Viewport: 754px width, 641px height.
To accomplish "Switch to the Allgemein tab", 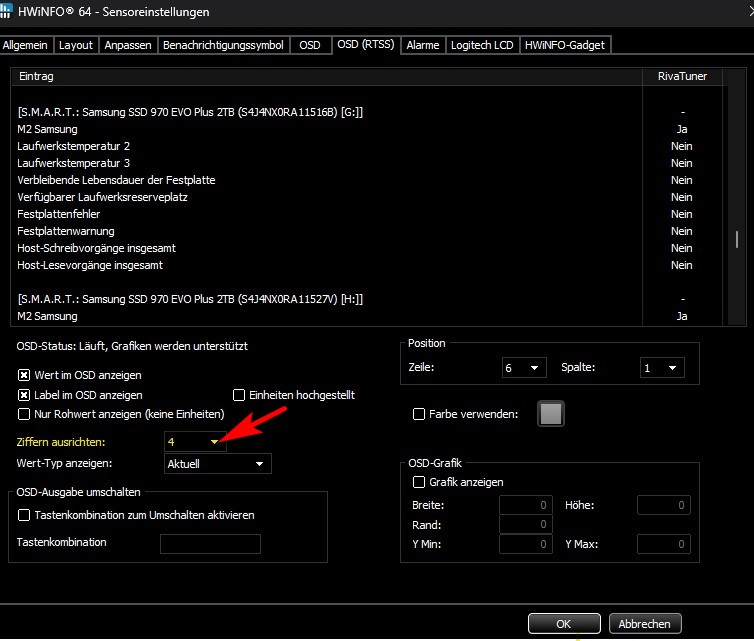I will pos(25,45).
